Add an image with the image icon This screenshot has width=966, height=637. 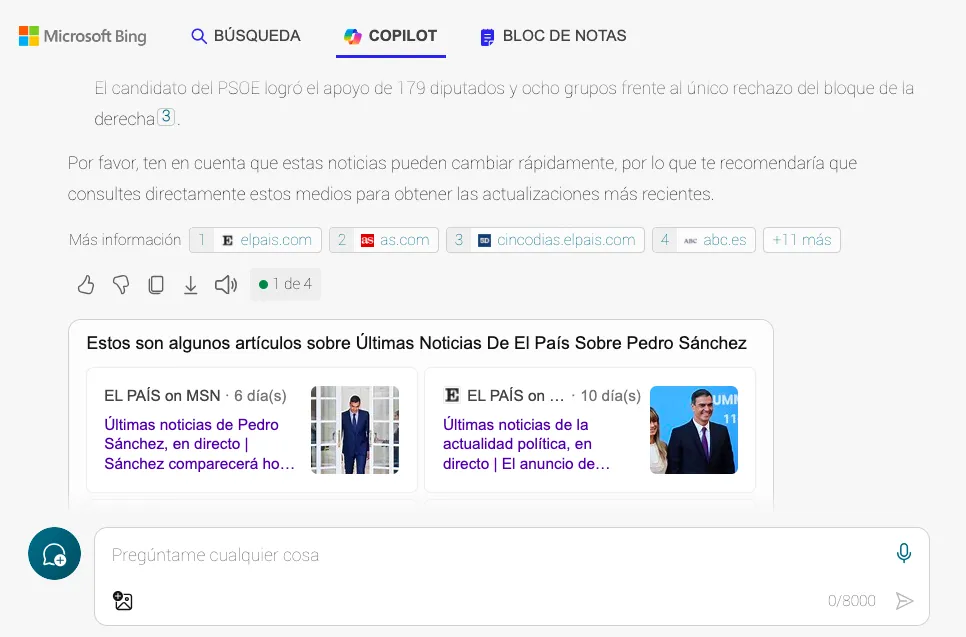123,601
